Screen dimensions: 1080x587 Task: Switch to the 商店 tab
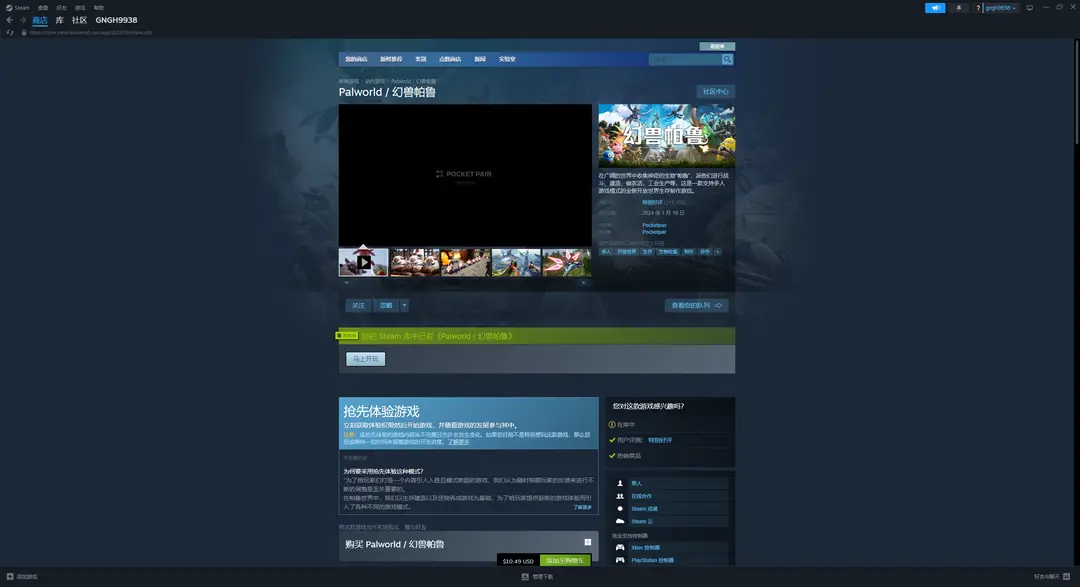pos(40,20)
